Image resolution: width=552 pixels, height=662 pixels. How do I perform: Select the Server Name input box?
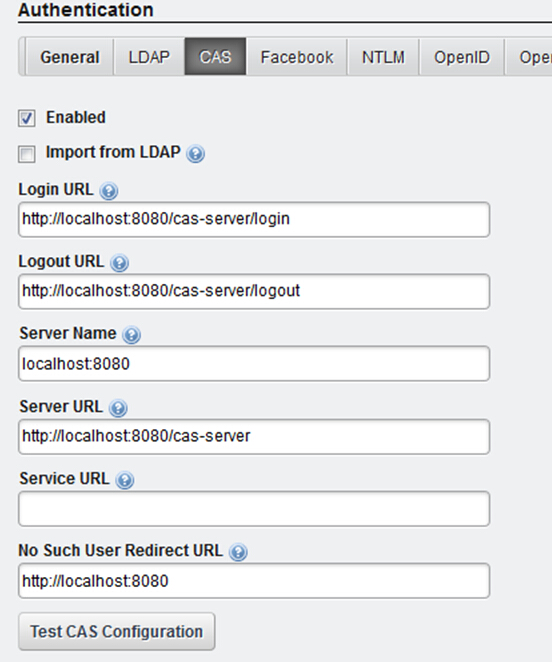[254, 364]
